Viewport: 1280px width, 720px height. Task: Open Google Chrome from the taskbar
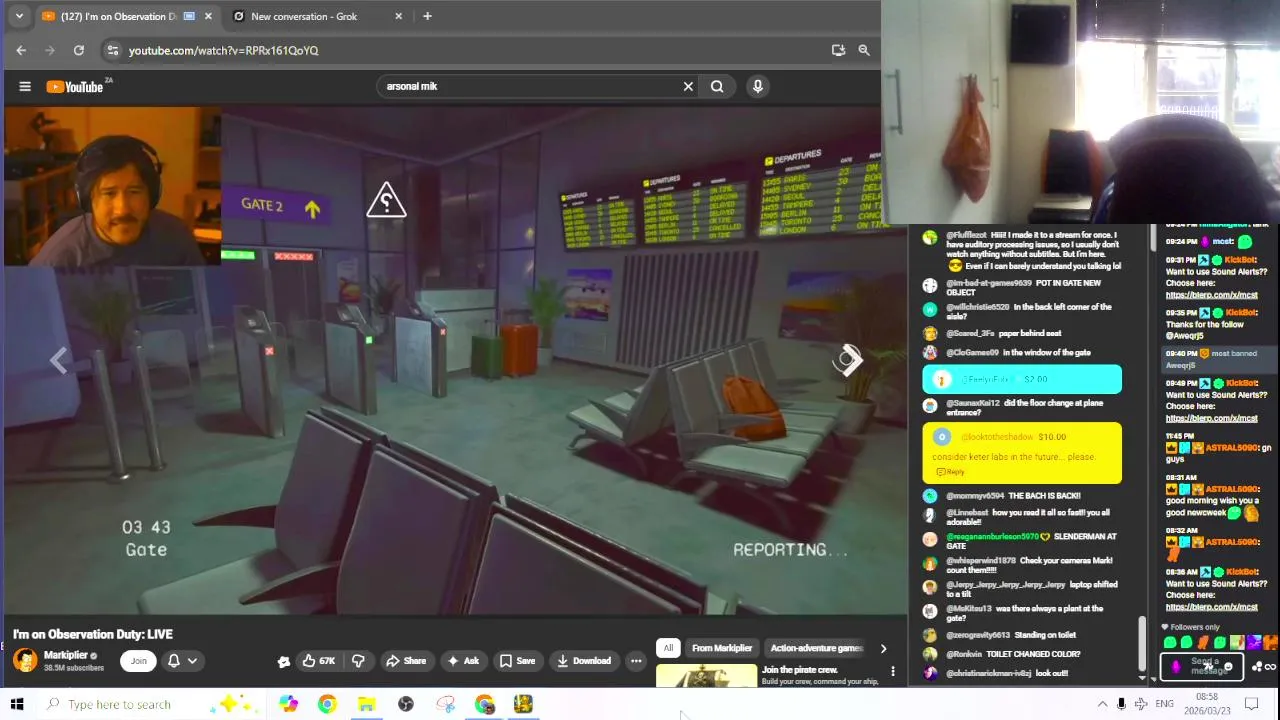click(327, 704)
